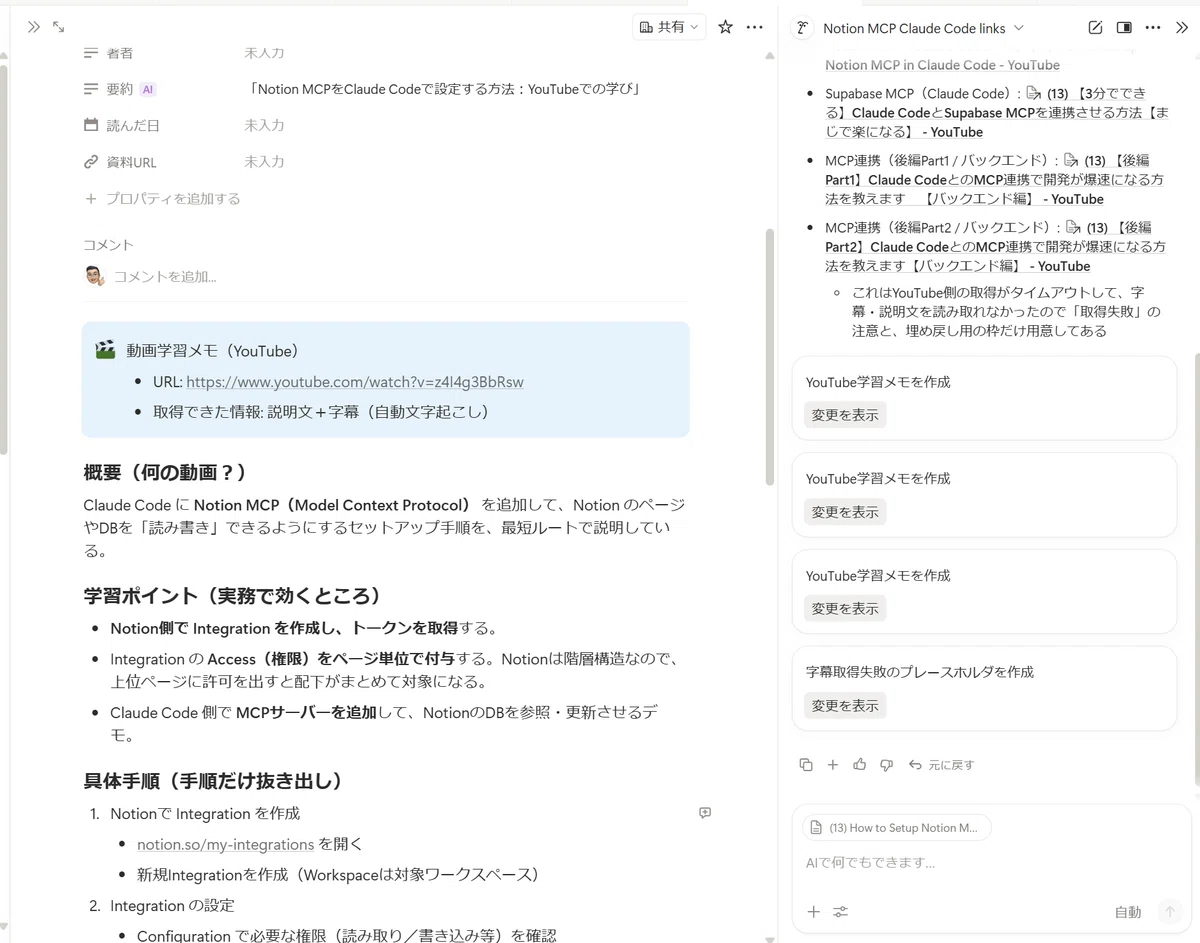Click the YouTube学習メモを作成 title of first card
The image size is (1200, 943).
pyautogui.click(x=878, y=382)
